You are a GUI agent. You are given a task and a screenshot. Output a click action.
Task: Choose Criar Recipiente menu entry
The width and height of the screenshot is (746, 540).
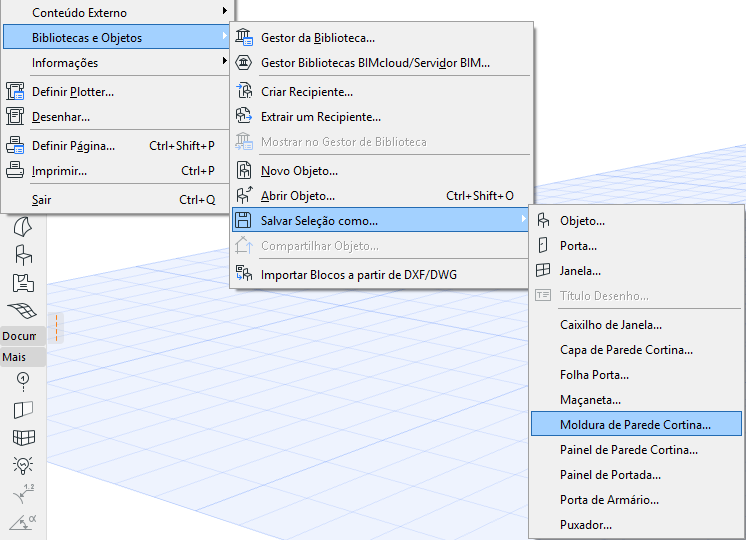click(x=381, y=92)
